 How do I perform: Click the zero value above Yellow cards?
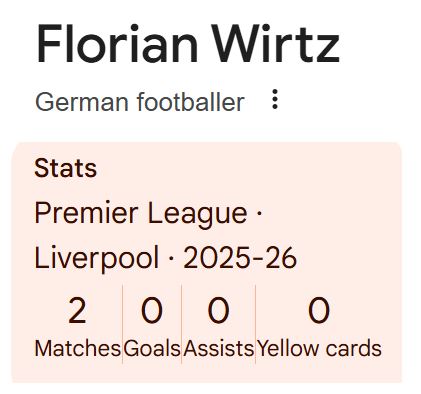319,311
